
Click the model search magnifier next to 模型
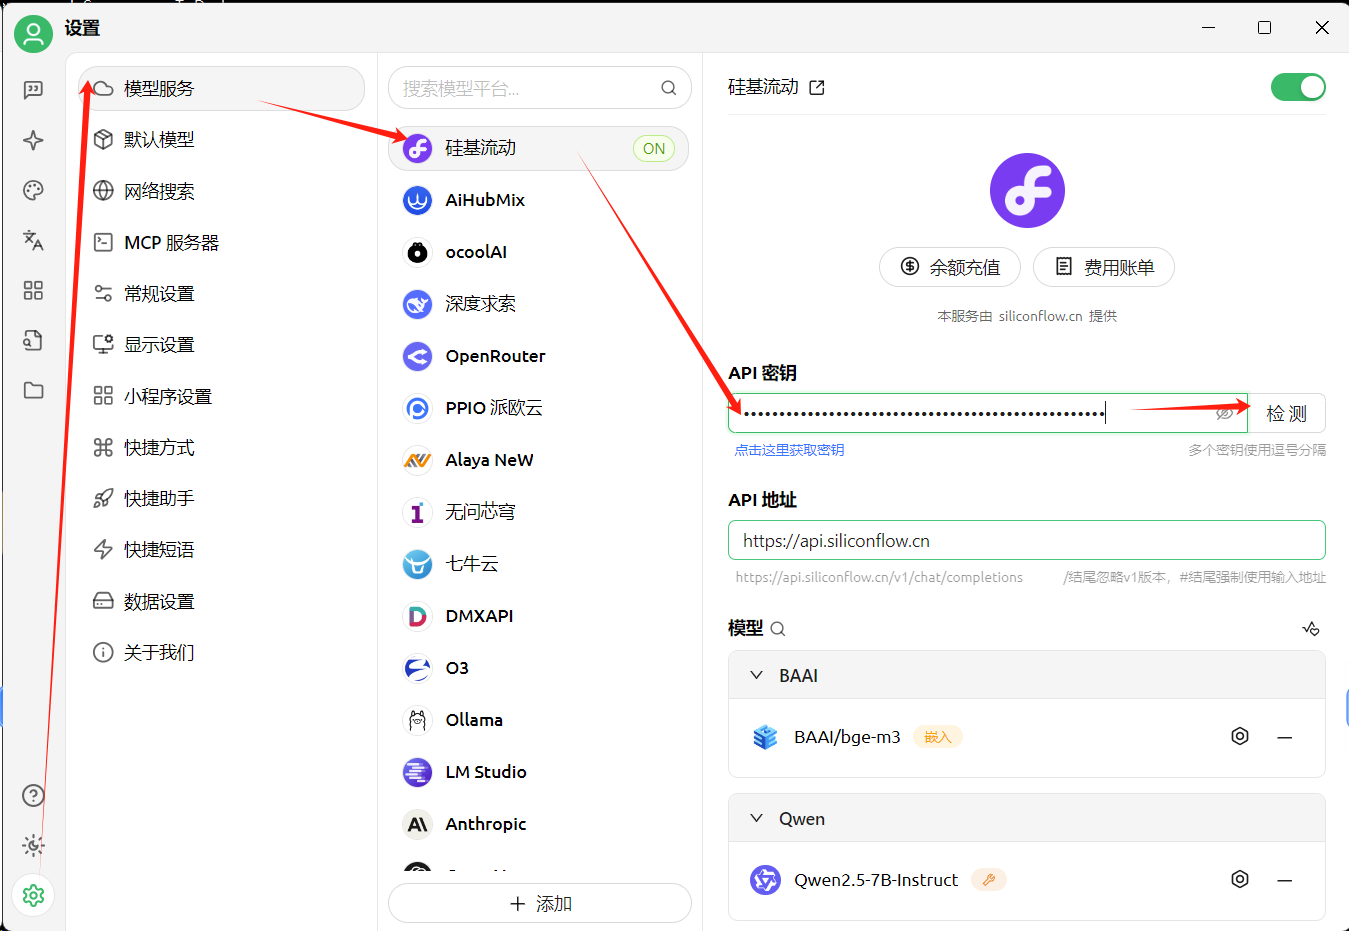pos(778,629)
